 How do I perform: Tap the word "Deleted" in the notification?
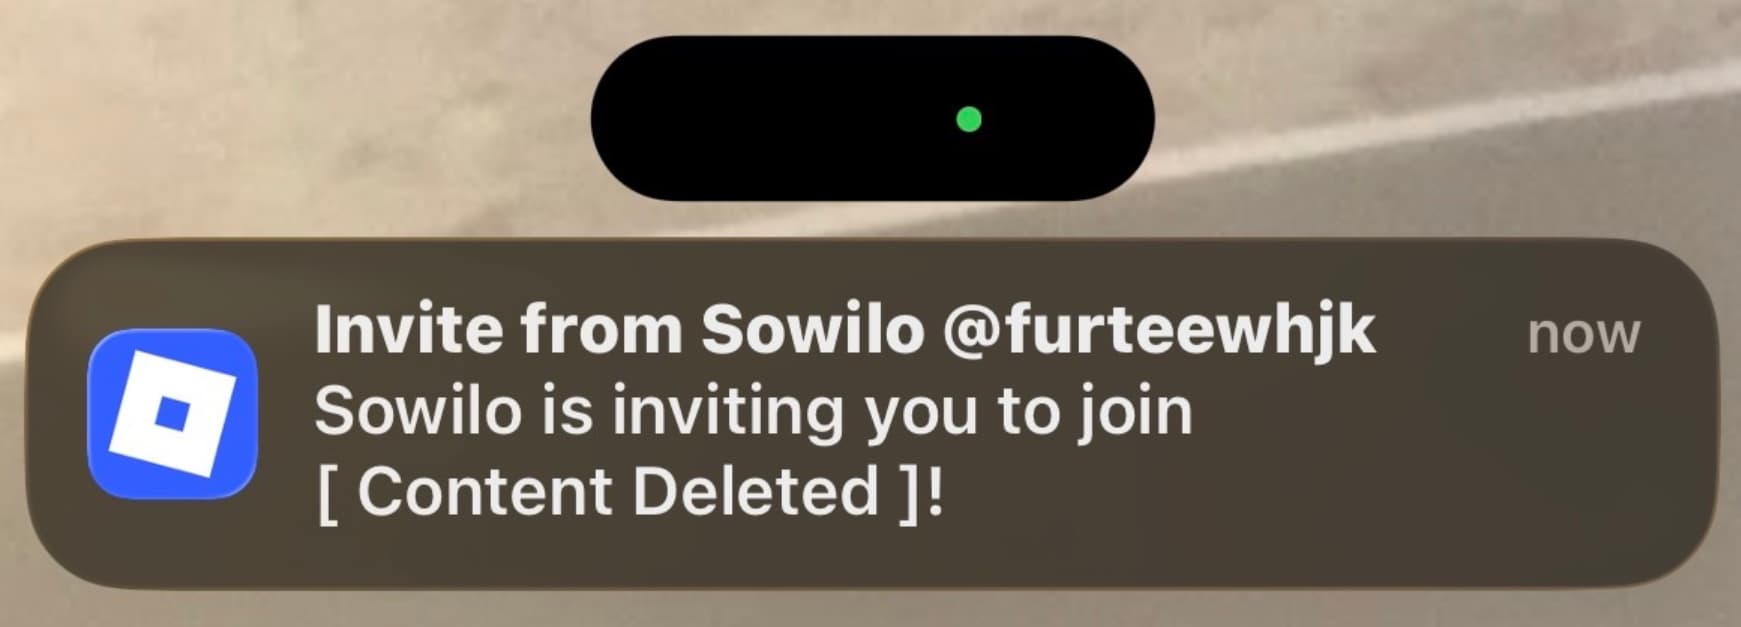click(x=755, y=492)
